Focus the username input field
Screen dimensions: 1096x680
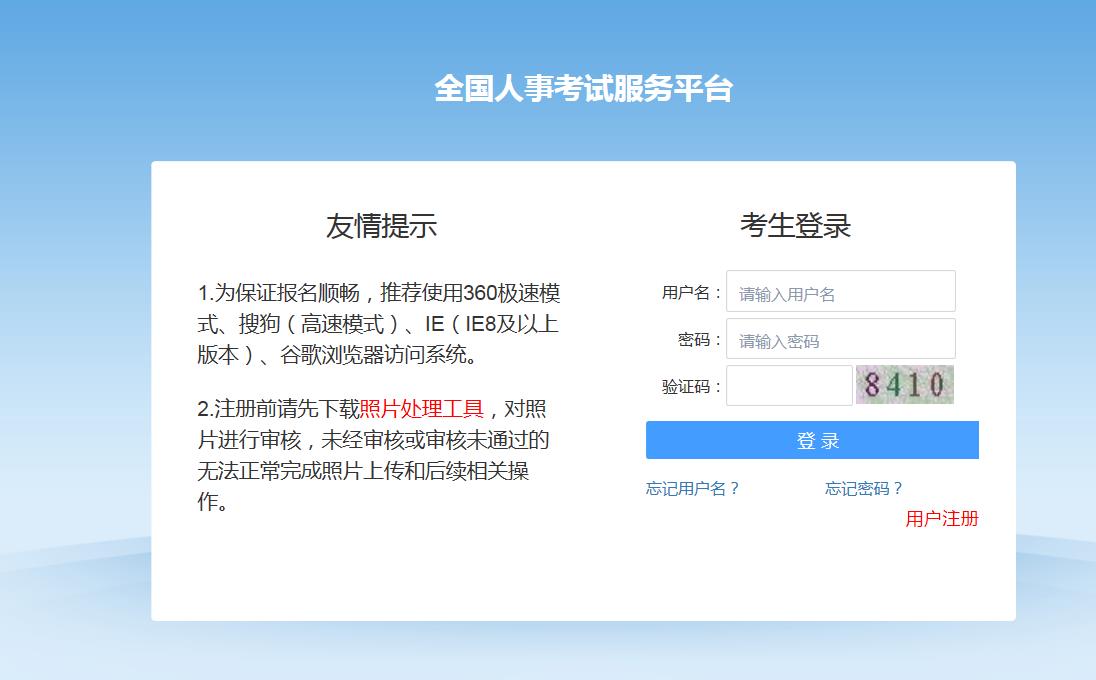click(x=840, y=291)
